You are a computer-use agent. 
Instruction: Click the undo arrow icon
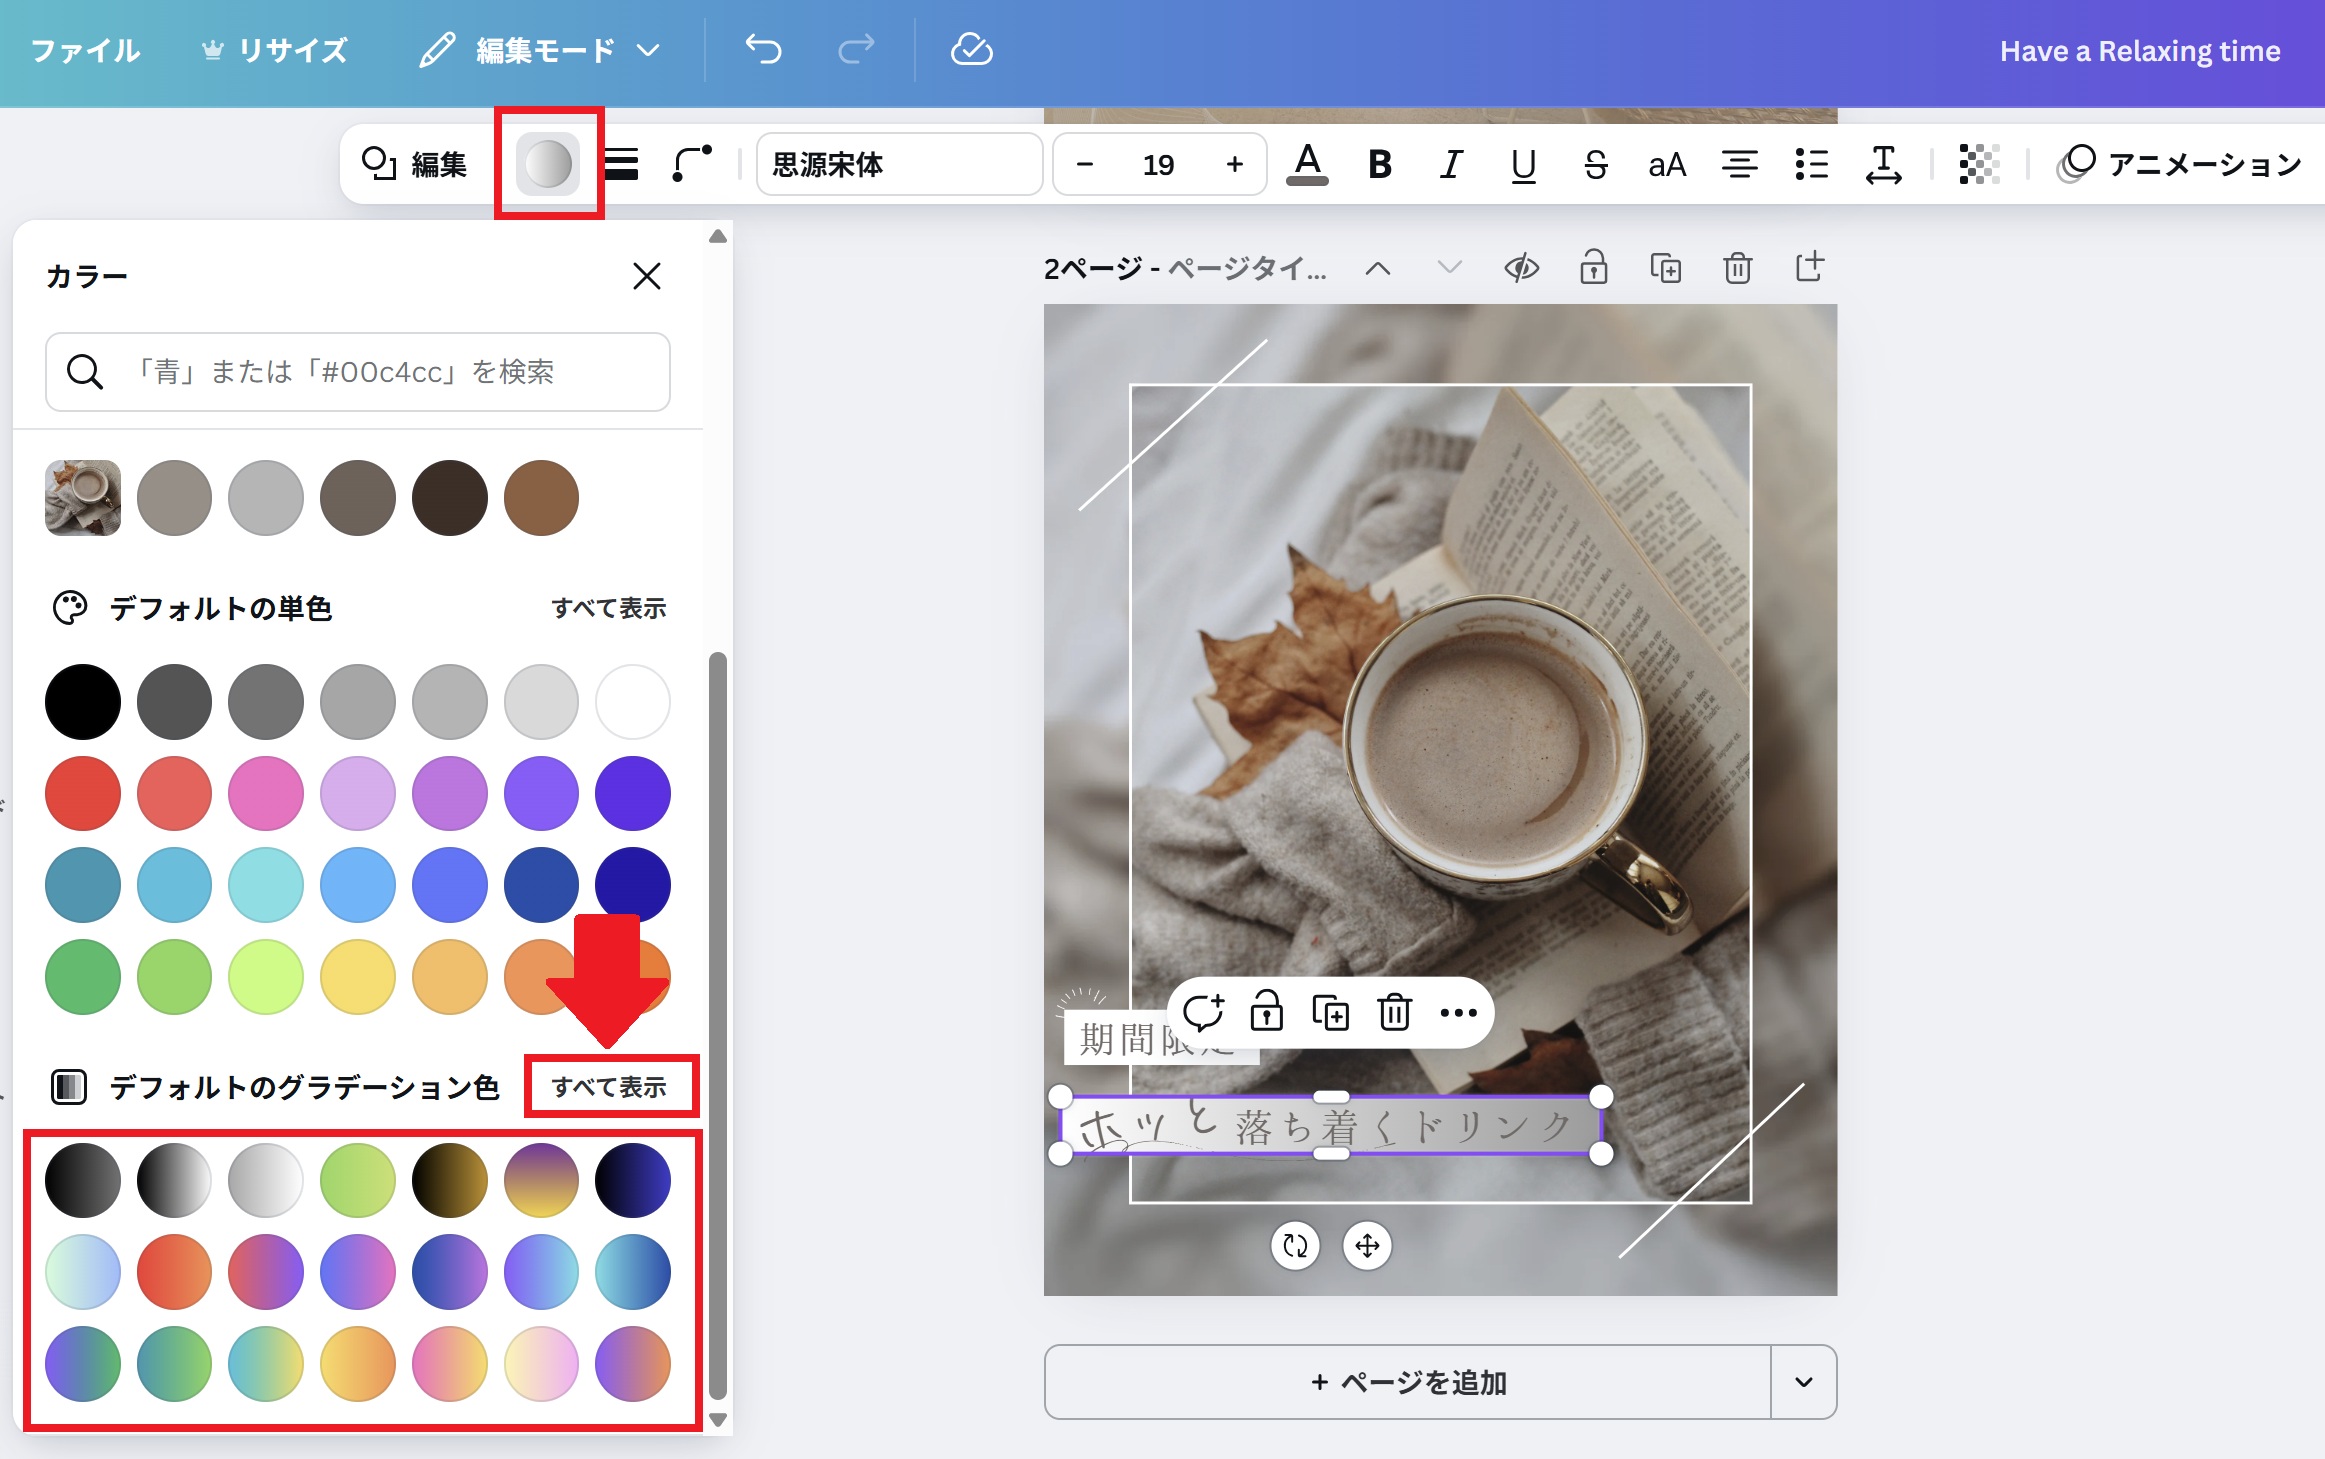763,49
